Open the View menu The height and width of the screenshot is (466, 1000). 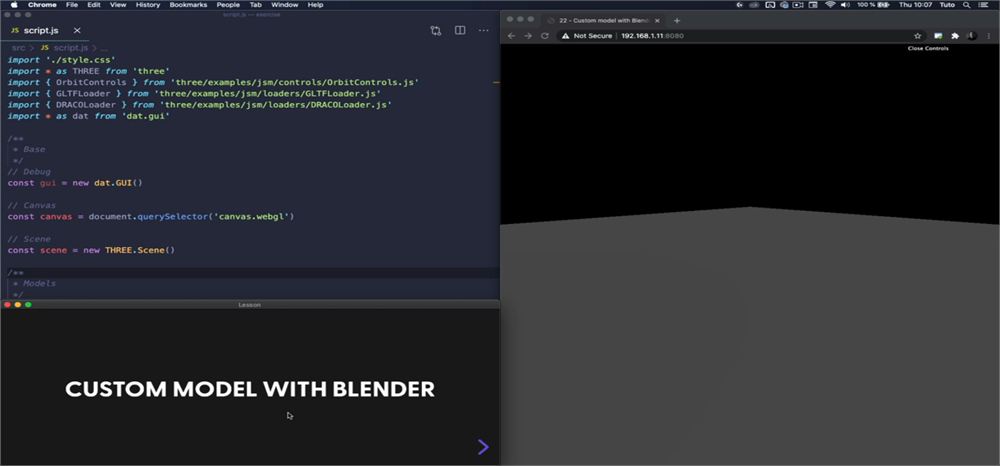point(118,4)
